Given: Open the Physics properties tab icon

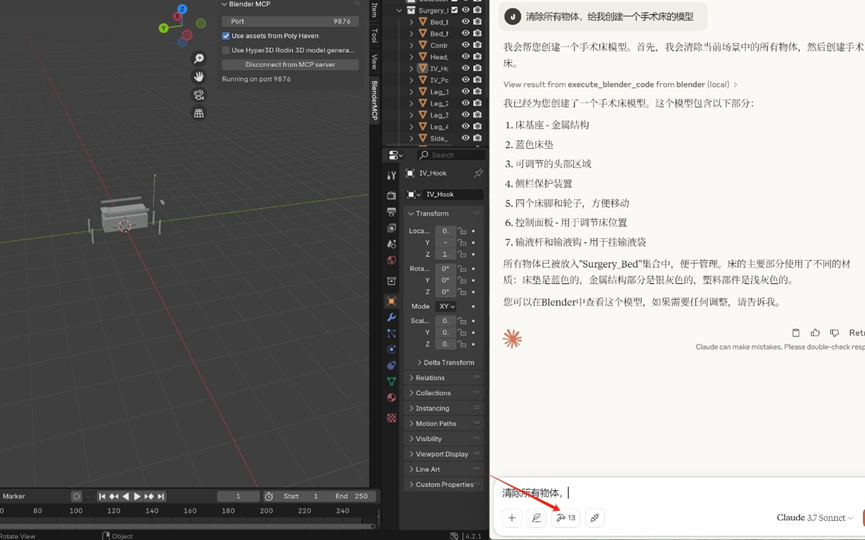Looking at the screenshot, I should click(x=391, y=349).
